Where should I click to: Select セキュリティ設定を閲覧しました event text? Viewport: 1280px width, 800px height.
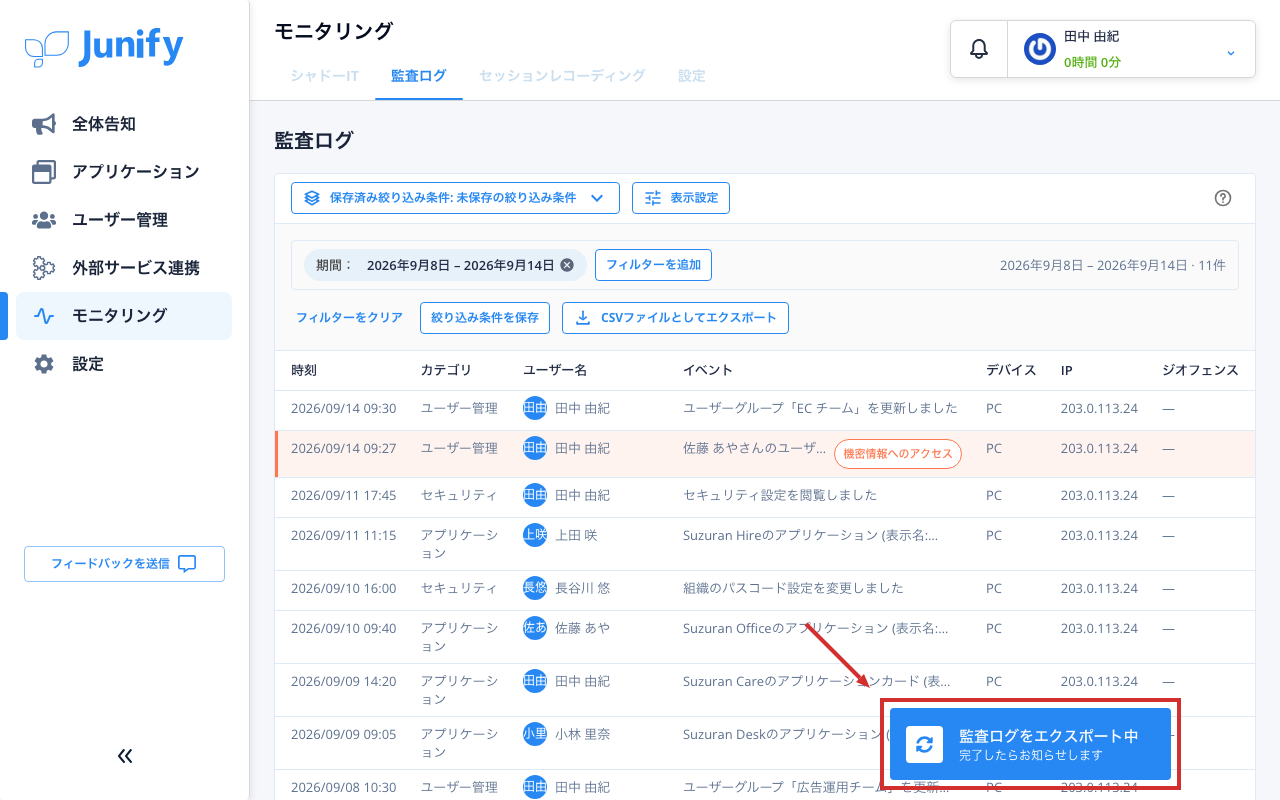pos(780,495)
